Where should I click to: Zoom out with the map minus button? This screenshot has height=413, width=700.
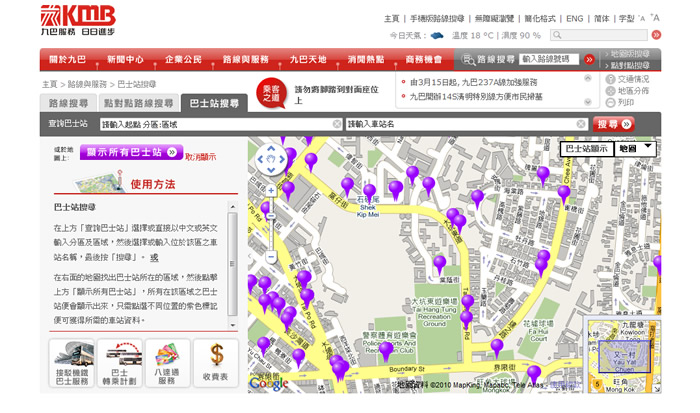pyautogui.click(x=270, y=257)
